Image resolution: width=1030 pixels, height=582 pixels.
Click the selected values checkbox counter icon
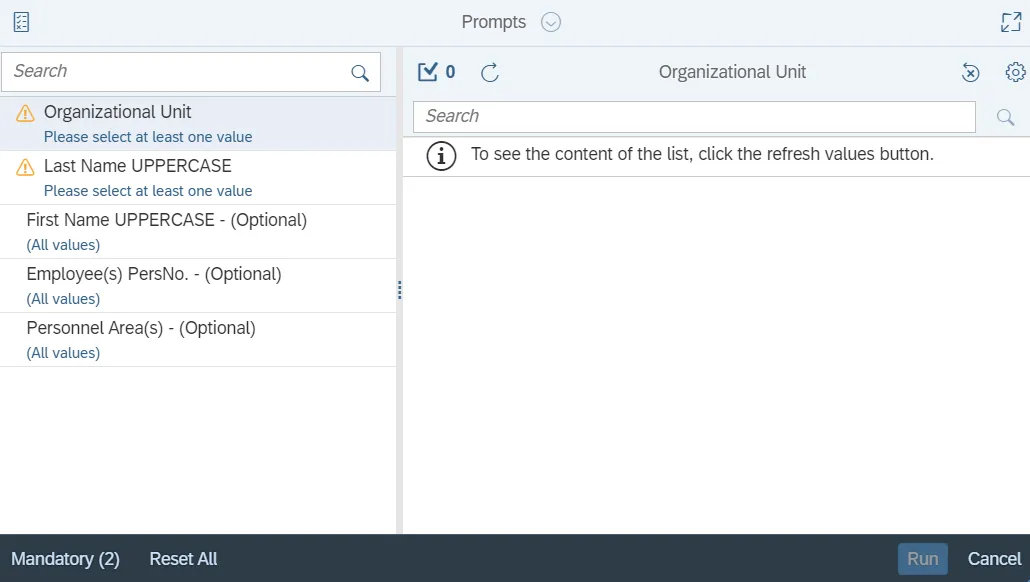[x=429, y=72]
